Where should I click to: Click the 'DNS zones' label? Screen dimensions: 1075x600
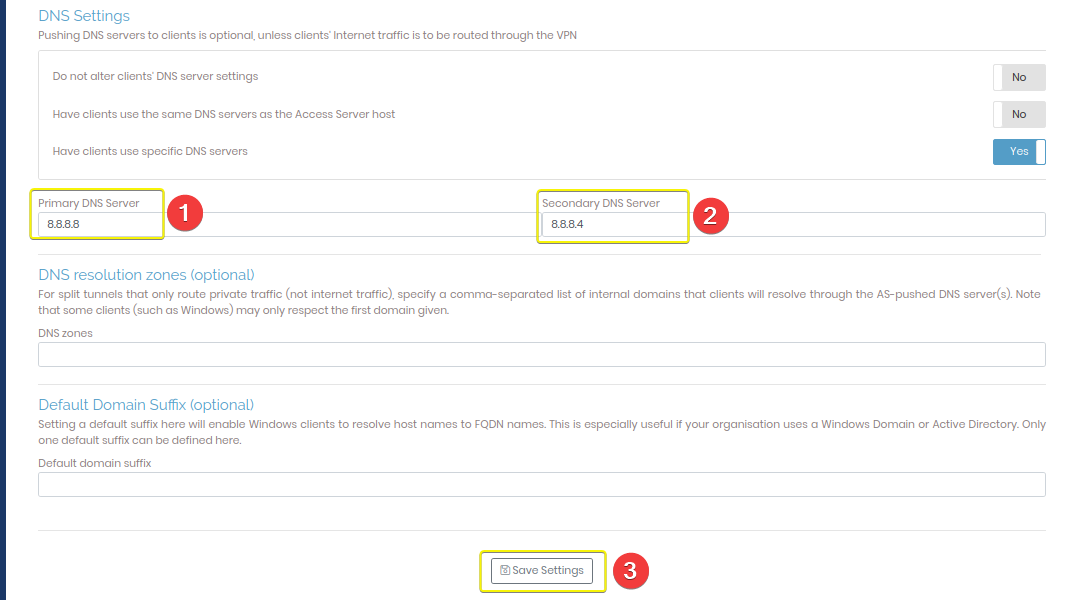coord(65,333)
